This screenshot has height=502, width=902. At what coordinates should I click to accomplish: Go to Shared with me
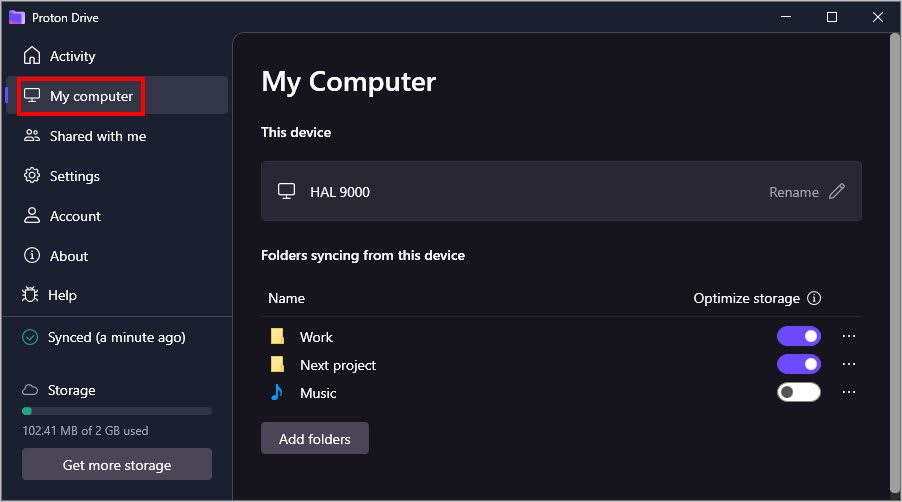tap(117, 136)
